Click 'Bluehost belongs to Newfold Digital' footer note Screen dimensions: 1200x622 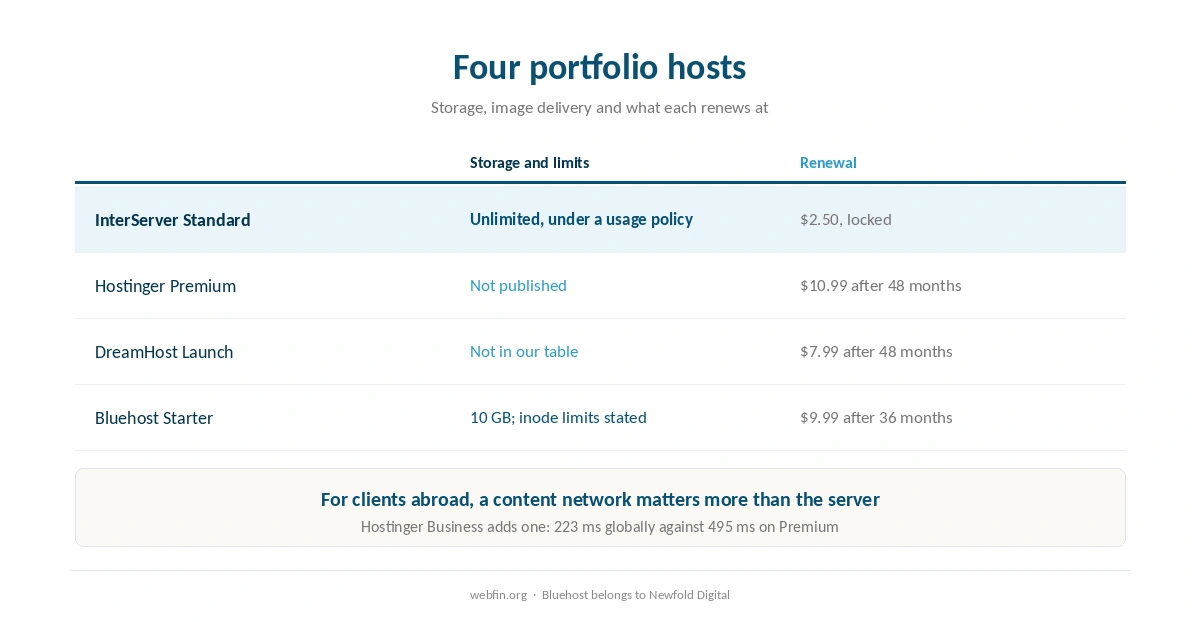[x=636, y=595]
